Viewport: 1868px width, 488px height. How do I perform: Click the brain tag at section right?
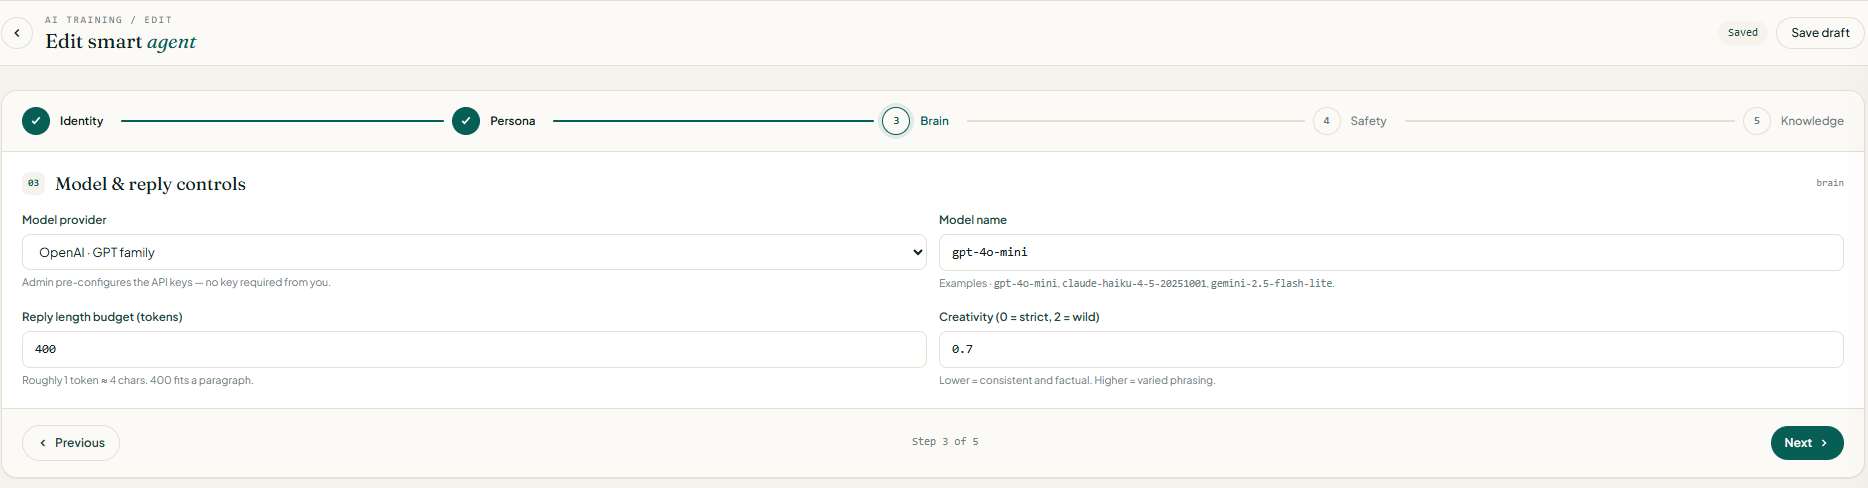(1830, 183)
